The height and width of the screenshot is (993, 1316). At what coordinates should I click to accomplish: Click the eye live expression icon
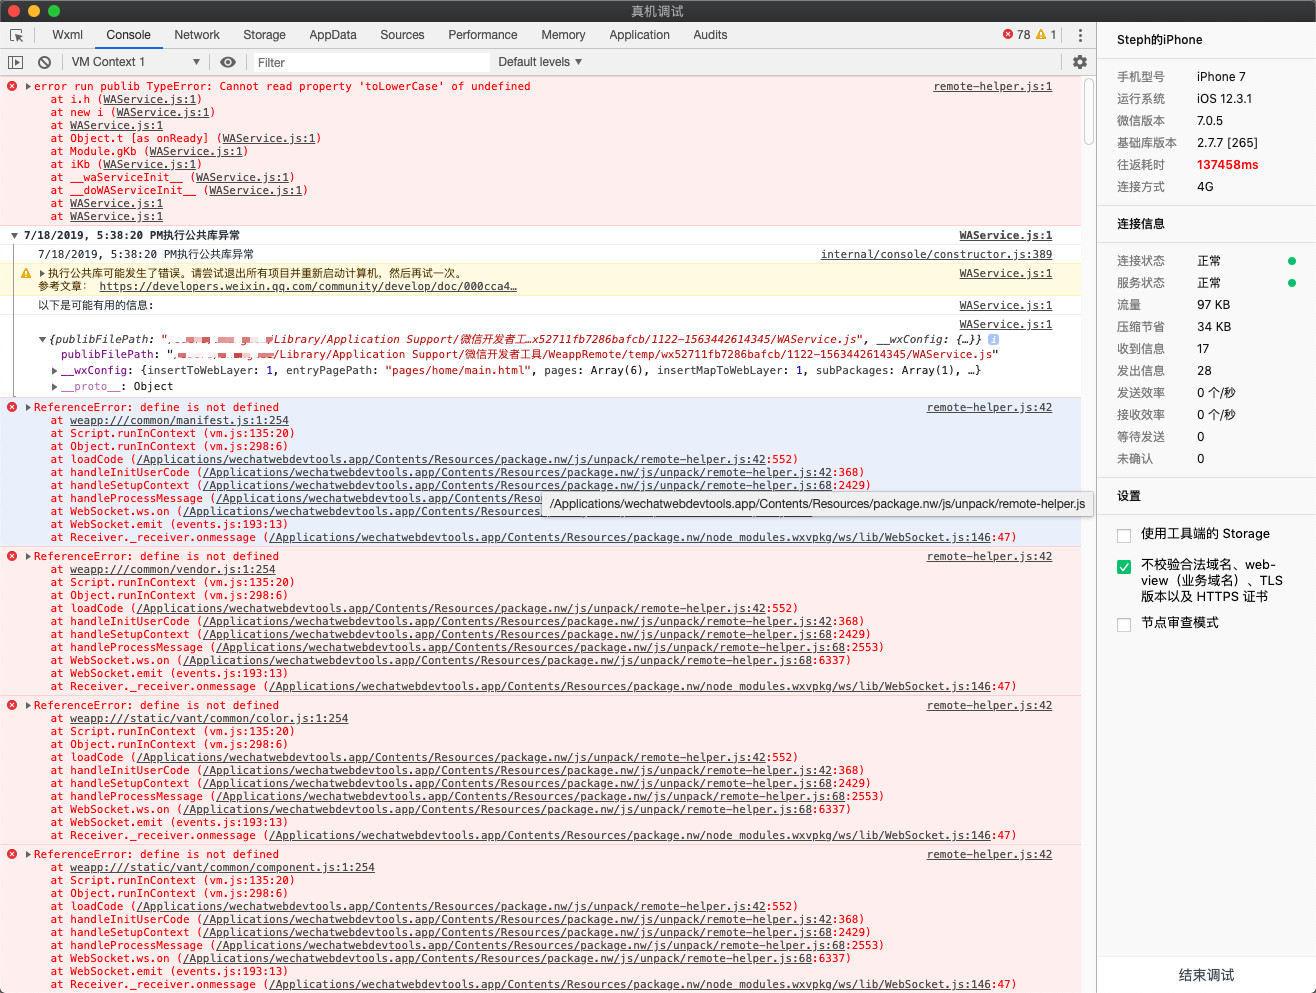(x=228, y=62)
